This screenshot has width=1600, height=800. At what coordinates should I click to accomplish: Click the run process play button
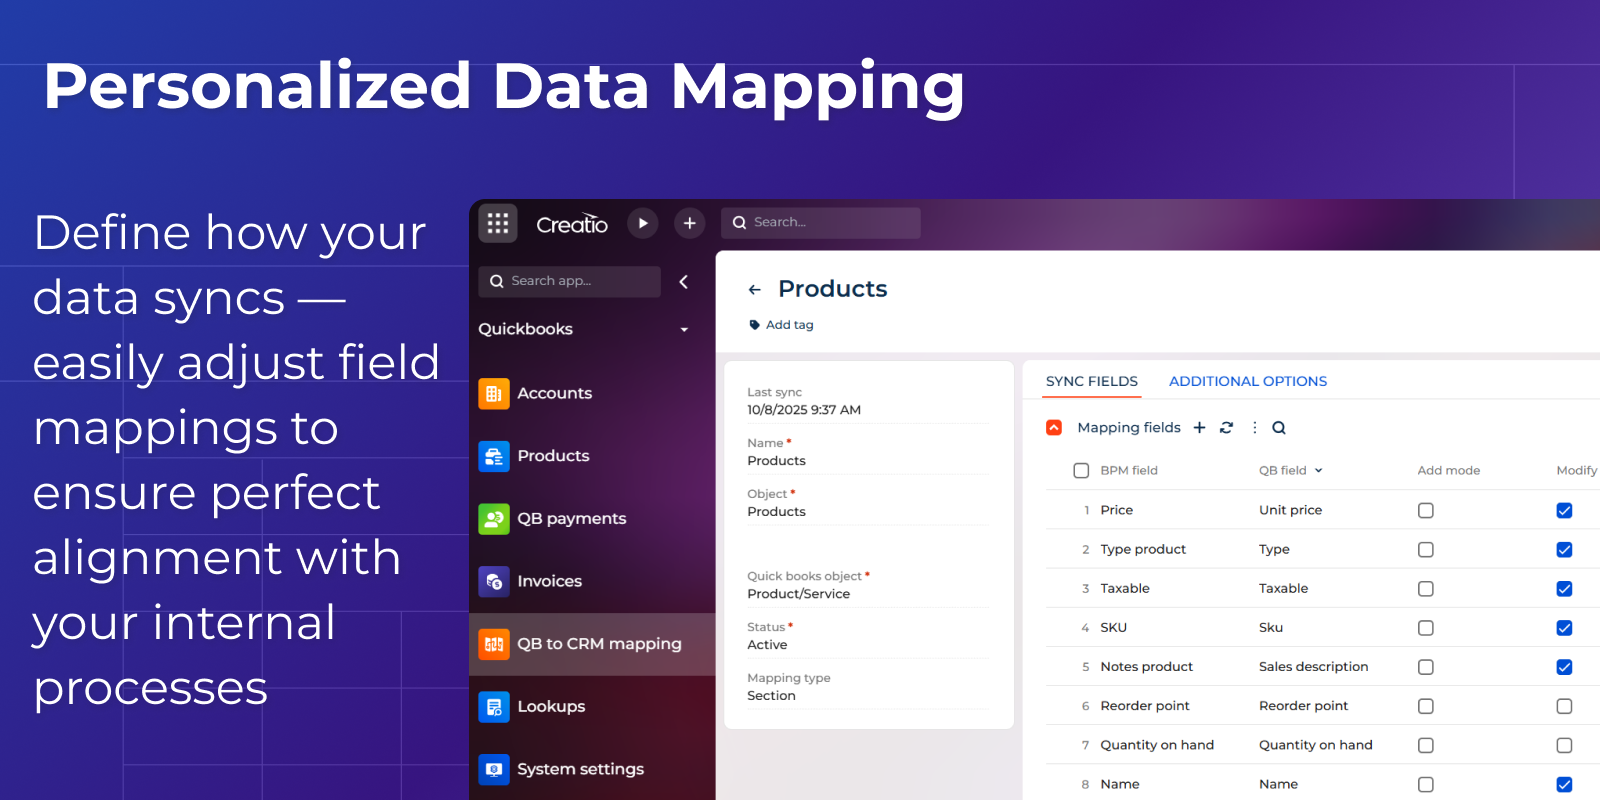click(x=643, y=223)
